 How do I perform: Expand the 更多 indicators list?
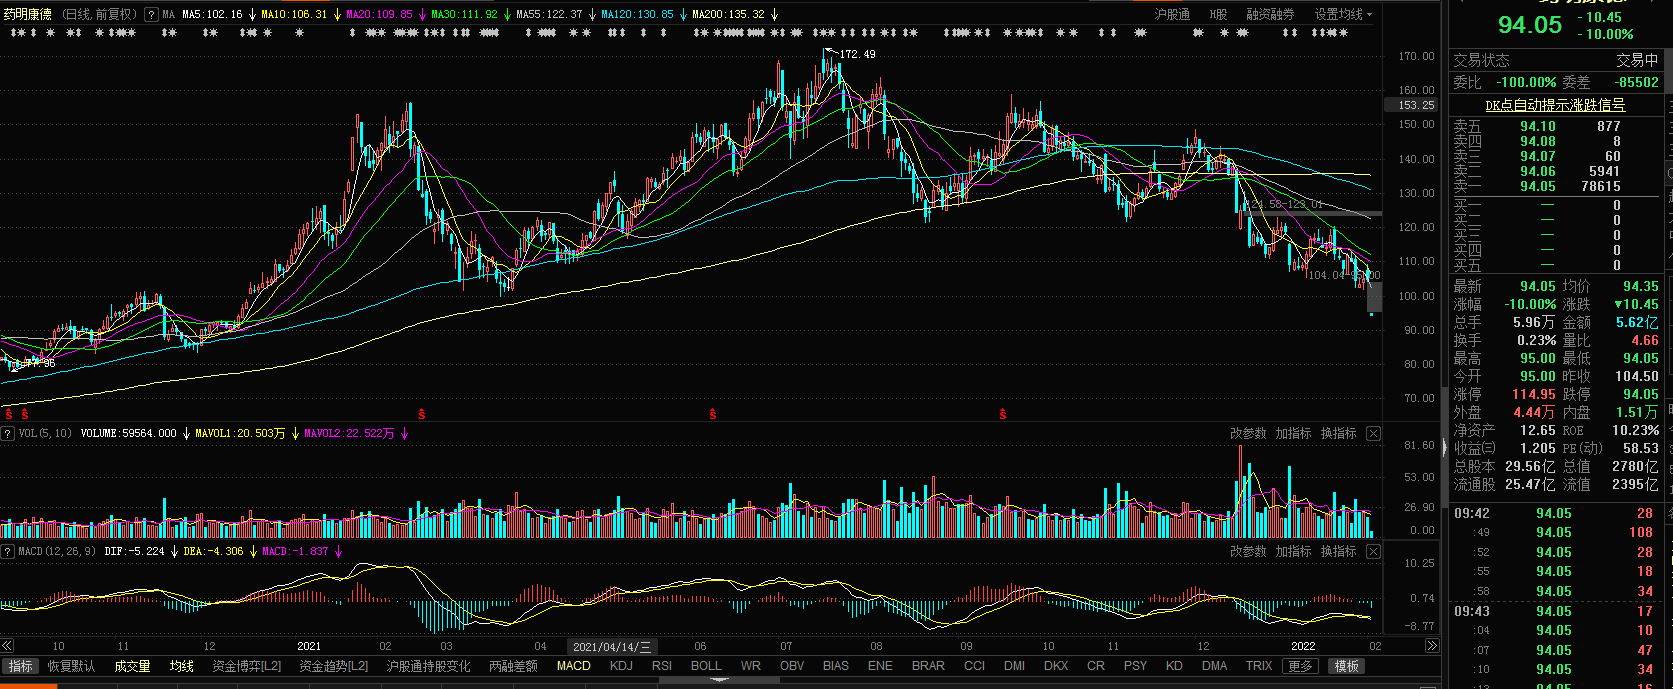click(1300, 666)
